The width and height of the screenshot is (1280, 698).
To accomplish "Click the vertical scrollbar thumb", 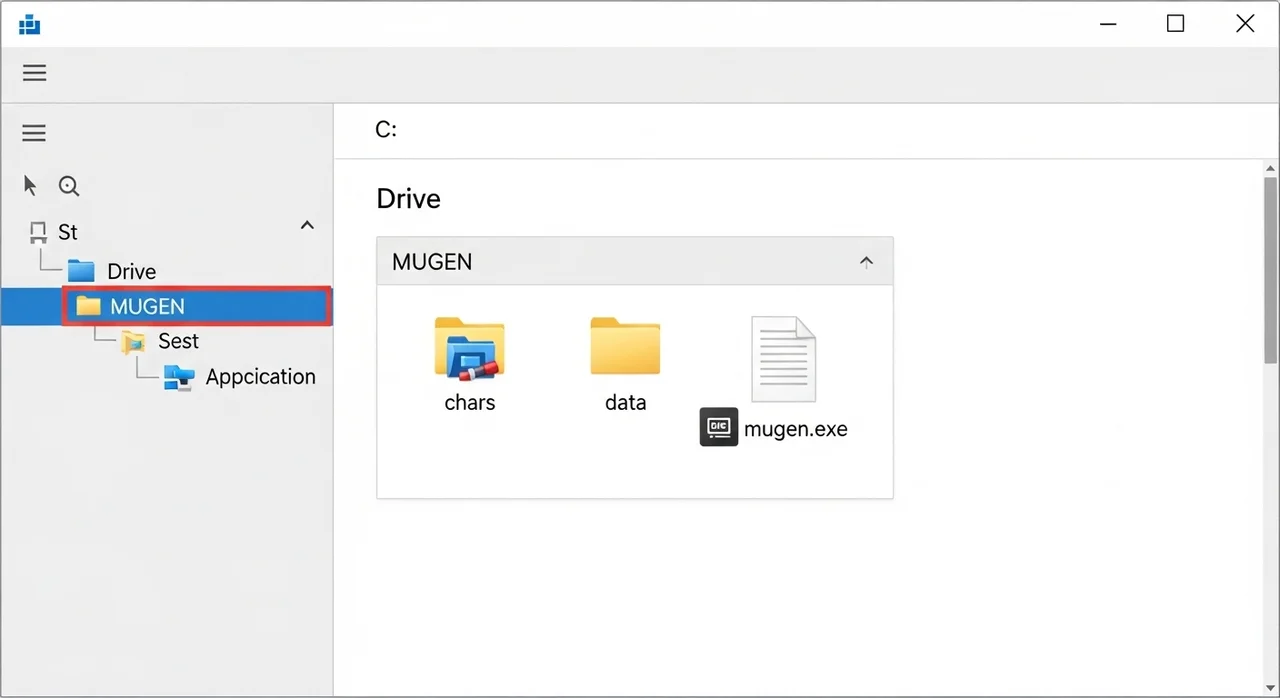I will (x=1270, y=270).
